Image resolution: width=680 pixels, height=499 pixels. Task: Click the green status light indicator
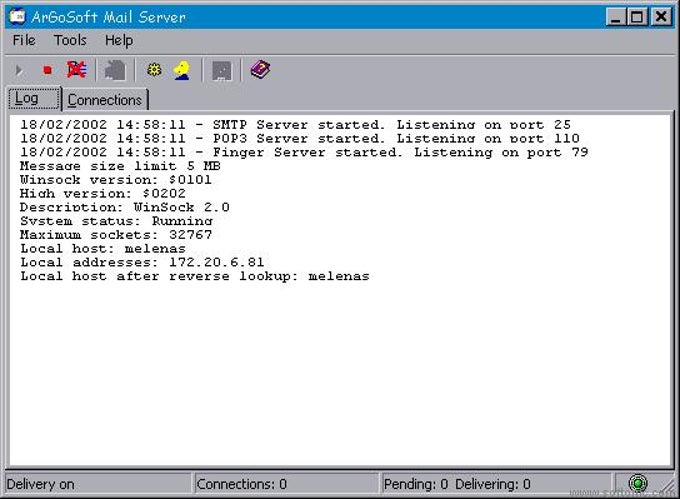[x=638, y=483]
